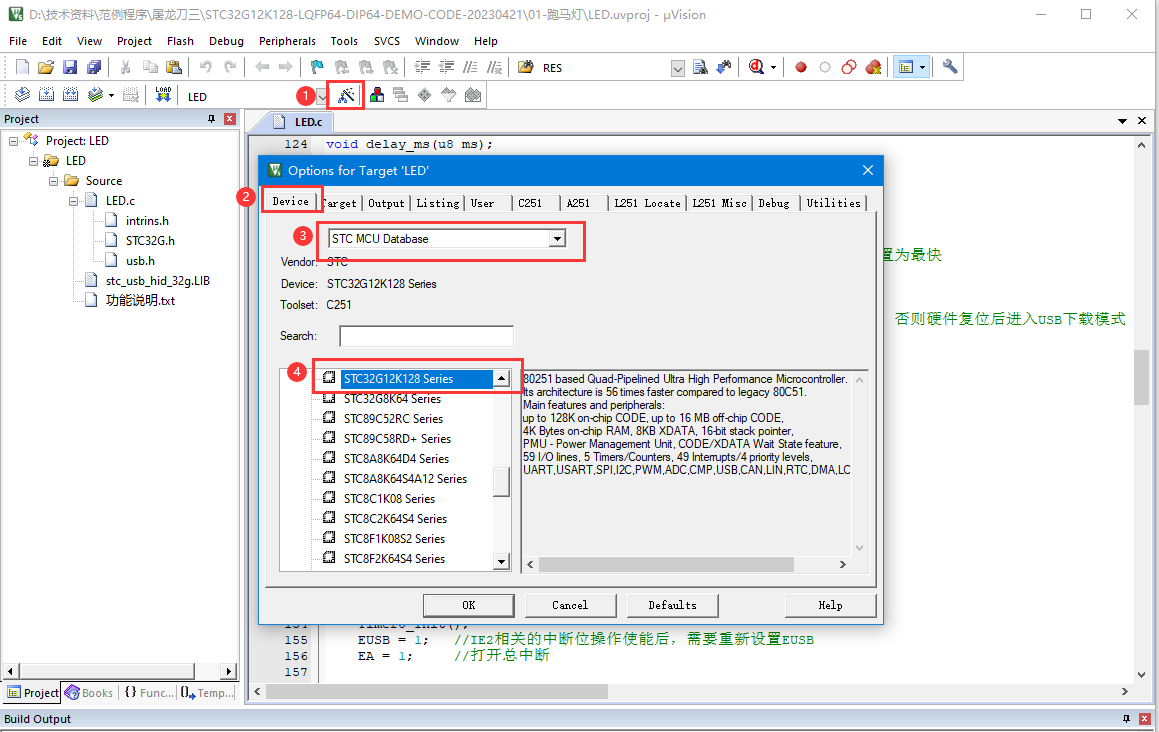
Task: Click the device Search input field
Action: coord(426,336)
